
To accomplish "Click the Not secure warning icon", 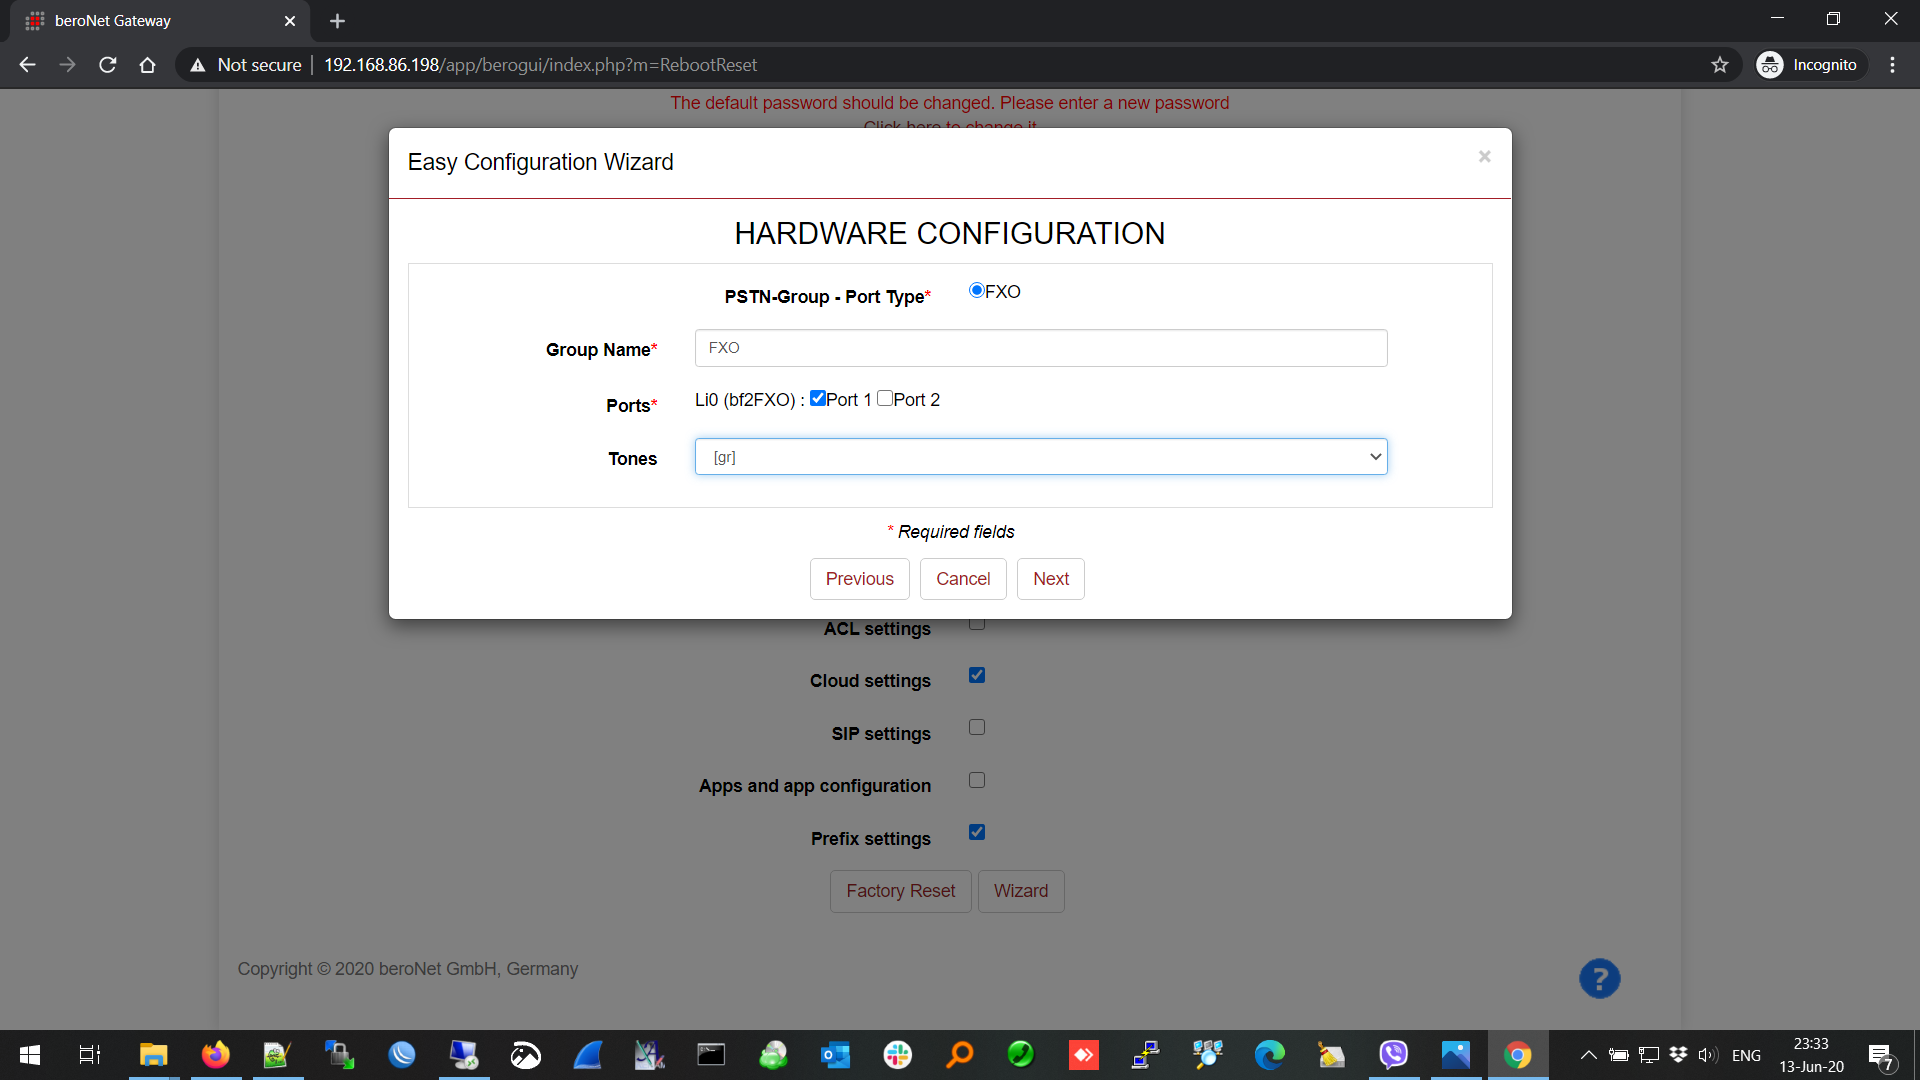I will [x=198, y=65].
